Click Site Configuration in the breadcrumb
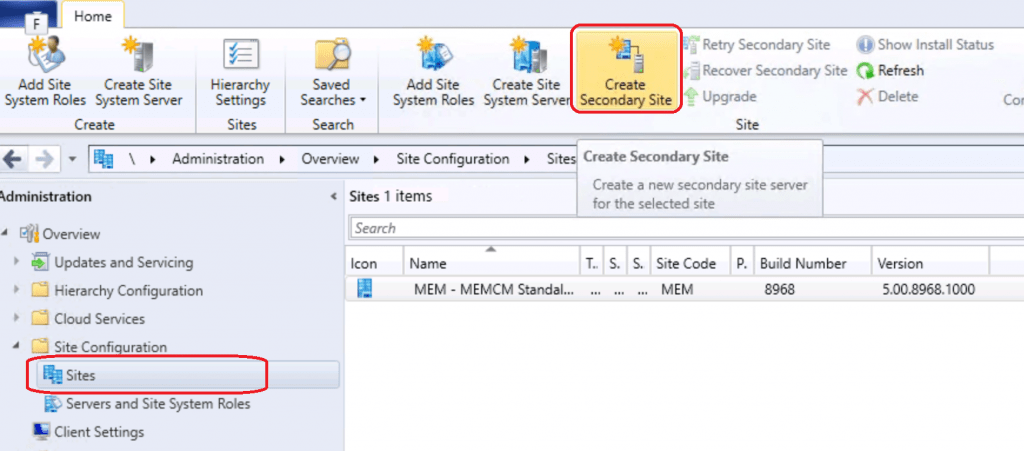 tap(453, 159)
